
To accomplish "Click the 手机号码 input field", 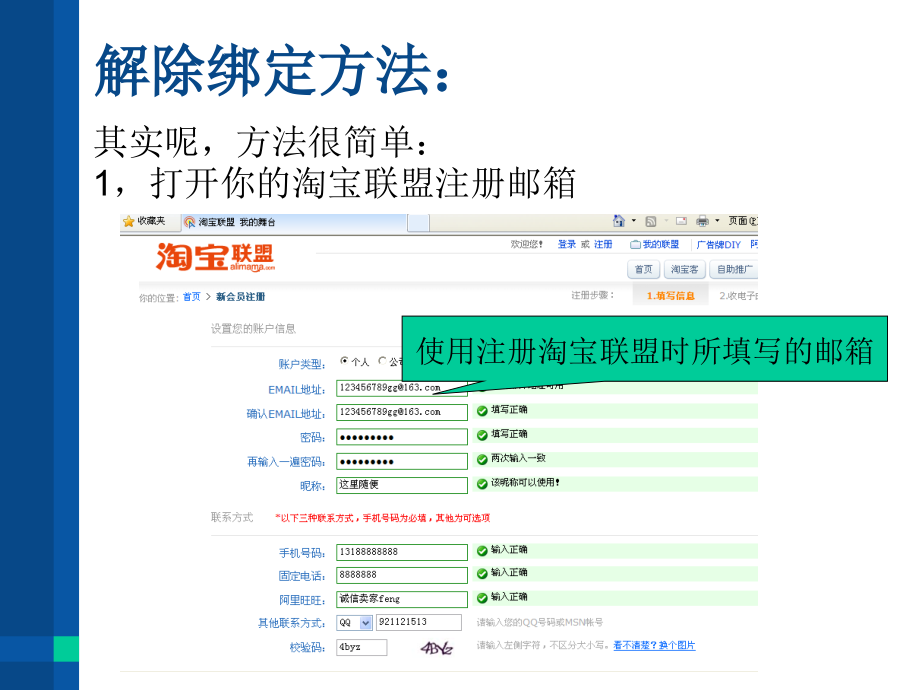I will pyautogui.click(x=402, y=552).
